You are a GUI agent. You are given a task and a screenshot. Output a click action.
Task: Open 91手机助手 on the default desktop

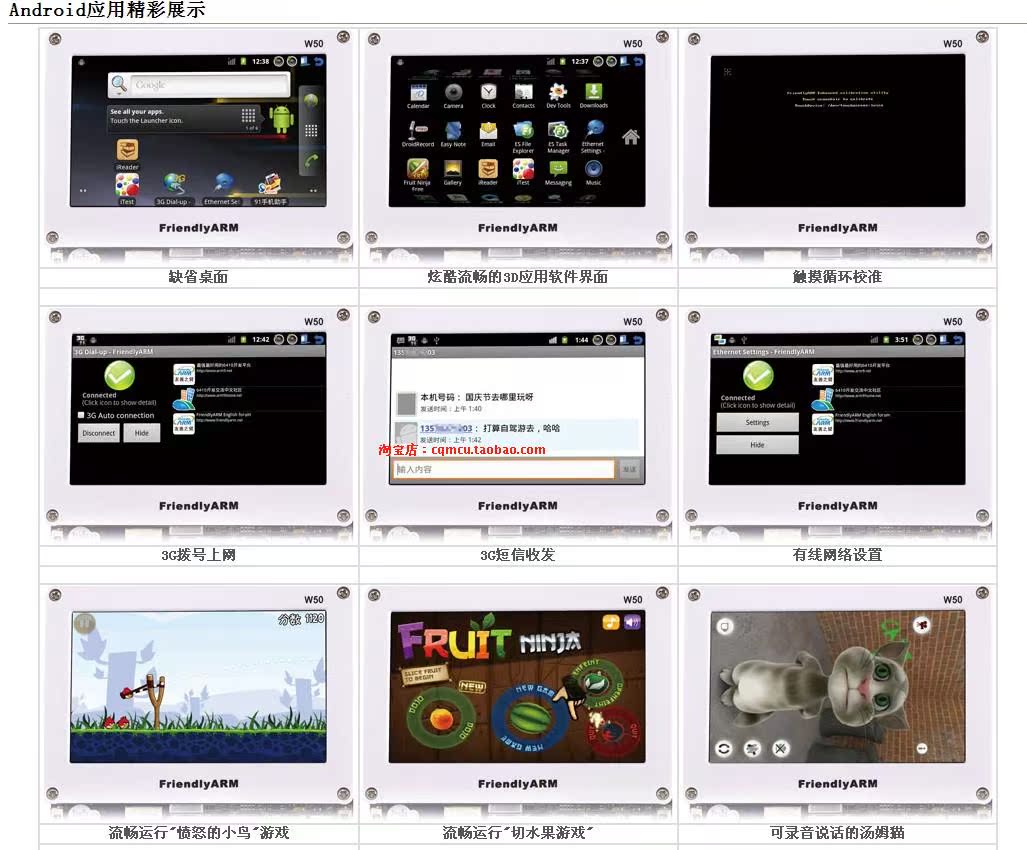point(270,189)
